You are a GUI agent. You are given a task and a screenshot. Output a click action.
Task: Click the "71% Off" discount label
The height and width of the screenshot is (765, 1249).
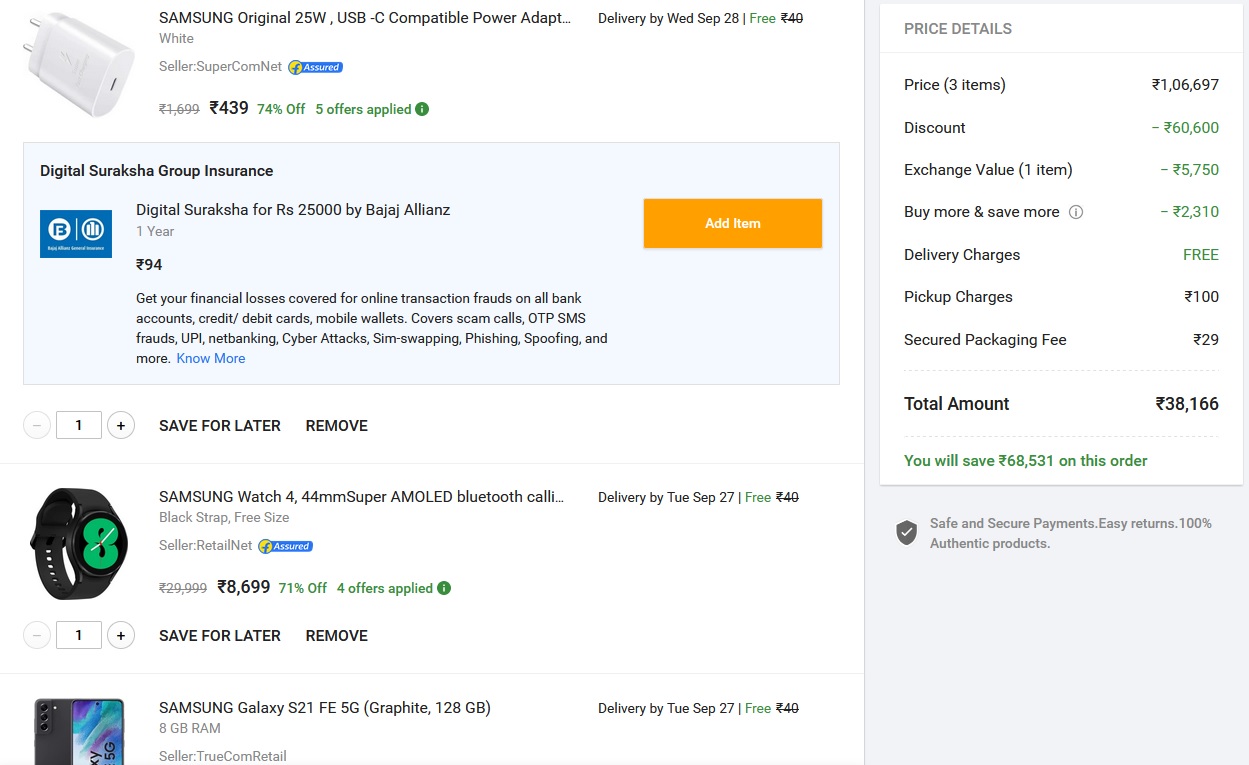303,588
